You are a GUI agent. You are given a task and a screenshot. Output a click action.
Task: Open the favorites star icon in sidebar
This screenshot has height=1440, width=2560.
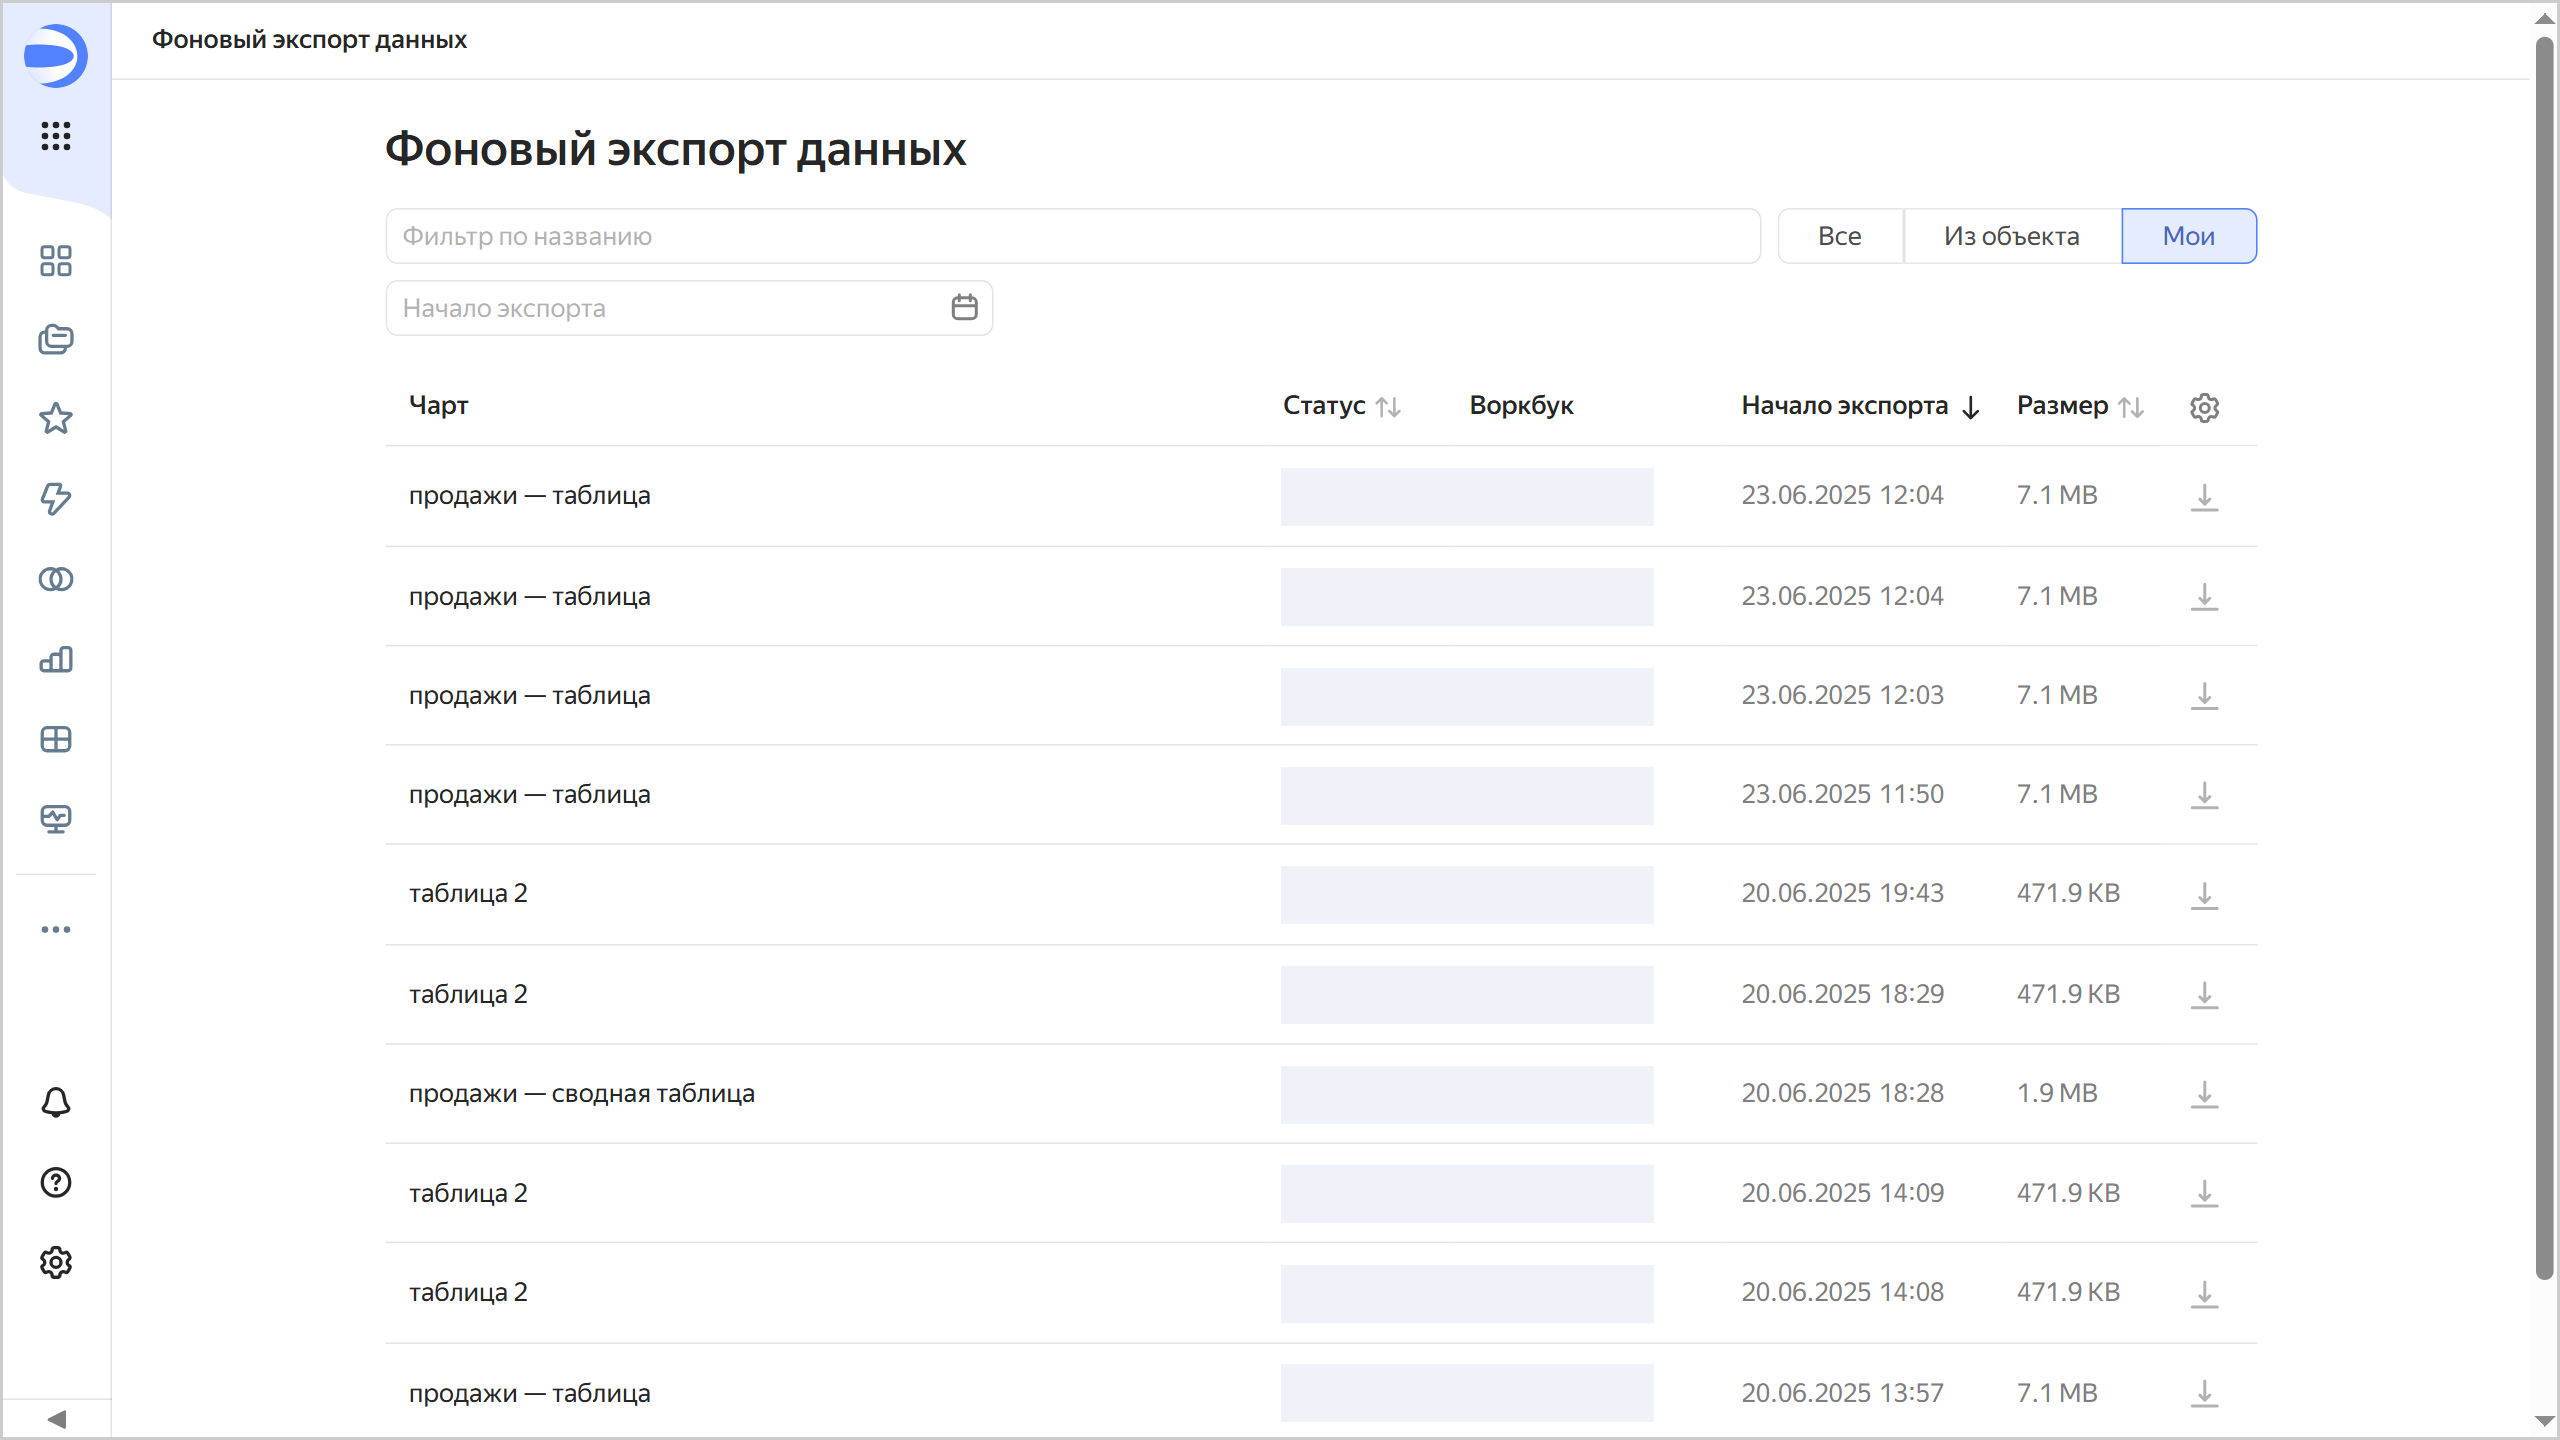pos(56,419)
